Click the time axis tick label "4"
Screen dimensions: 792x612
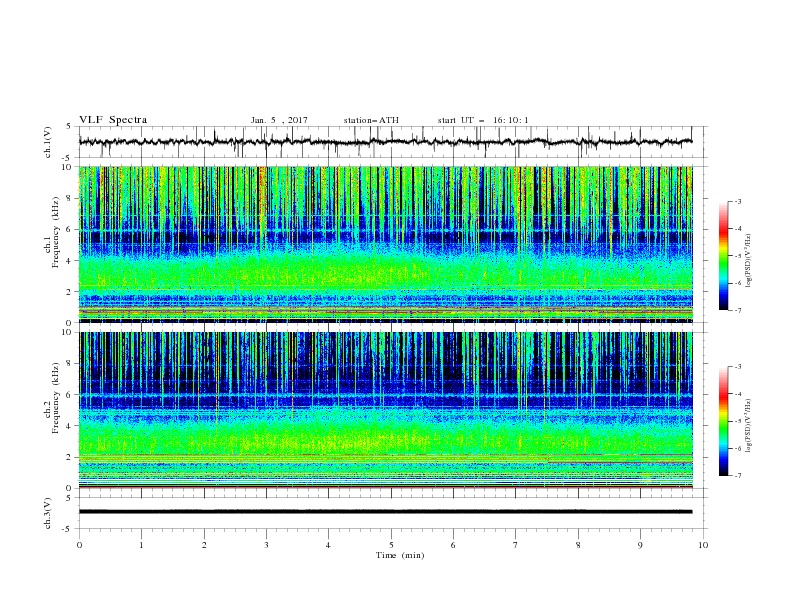click(x=328, y=545)
